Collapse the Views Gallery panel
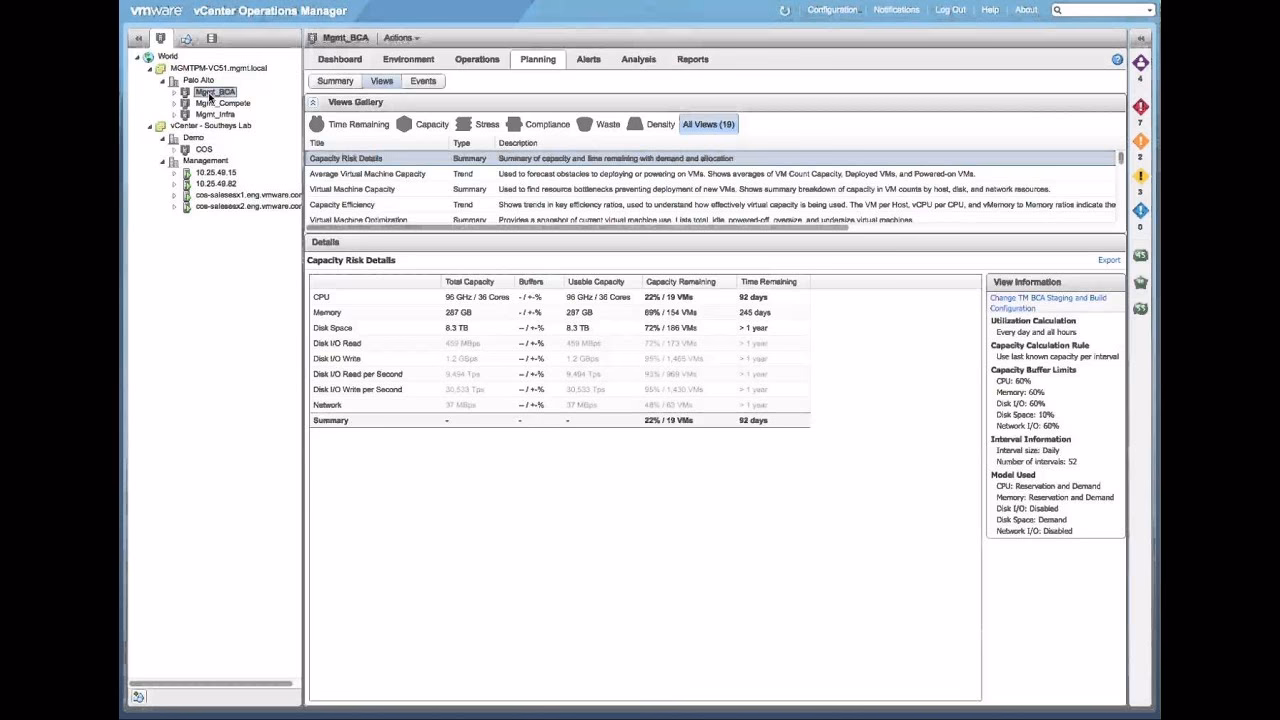 pyautogui.click(x=313, y=102)
